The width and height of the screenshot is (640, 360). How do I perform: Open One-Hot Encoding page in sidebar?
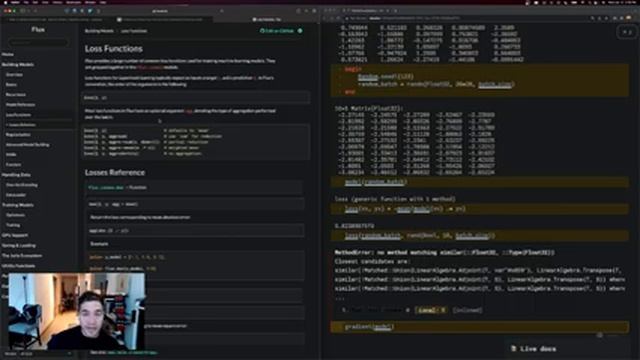point(22,185)
